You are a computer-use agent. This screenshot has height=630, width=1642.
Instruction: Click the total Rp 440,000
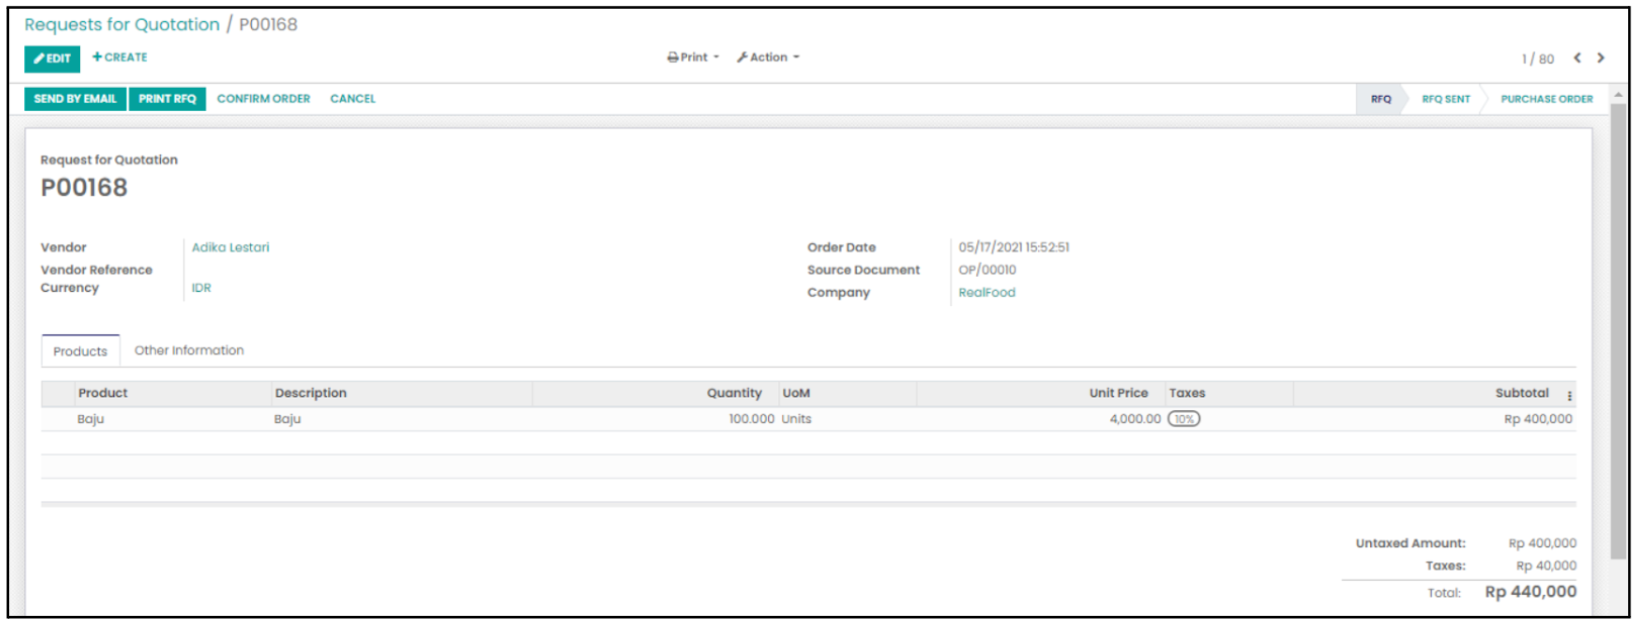pyautogui.click(x=1530, y=592)
